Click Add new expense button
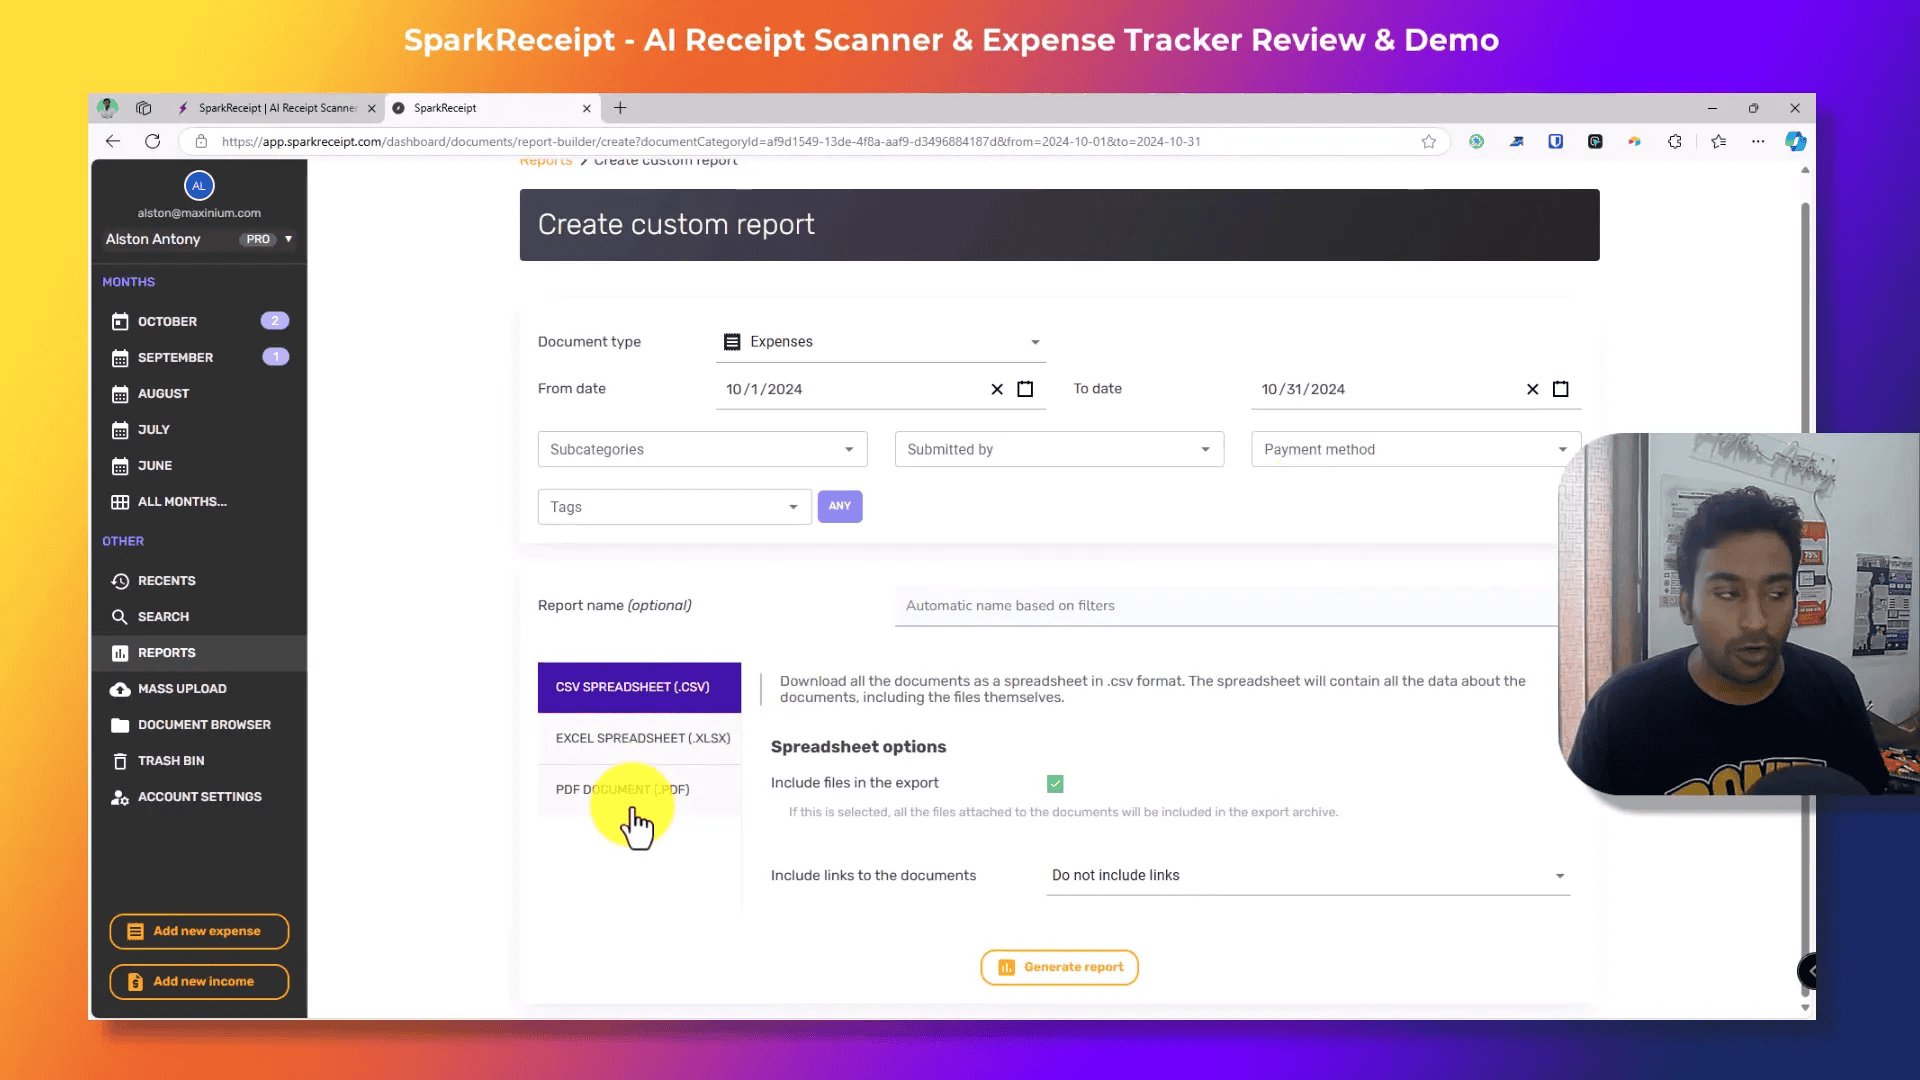1920x1080 pixels. click(199, 931)
